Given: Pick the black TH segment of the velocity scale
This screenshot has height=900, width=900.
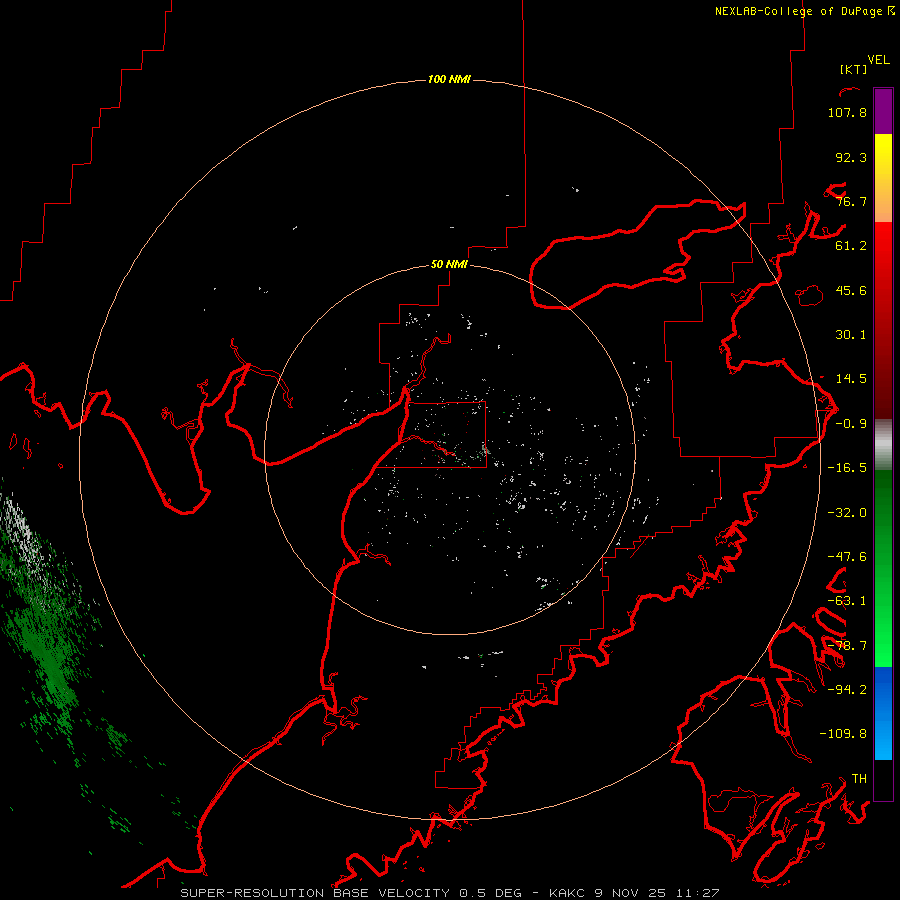Looking at the screenshot, I should click(883, 779).
